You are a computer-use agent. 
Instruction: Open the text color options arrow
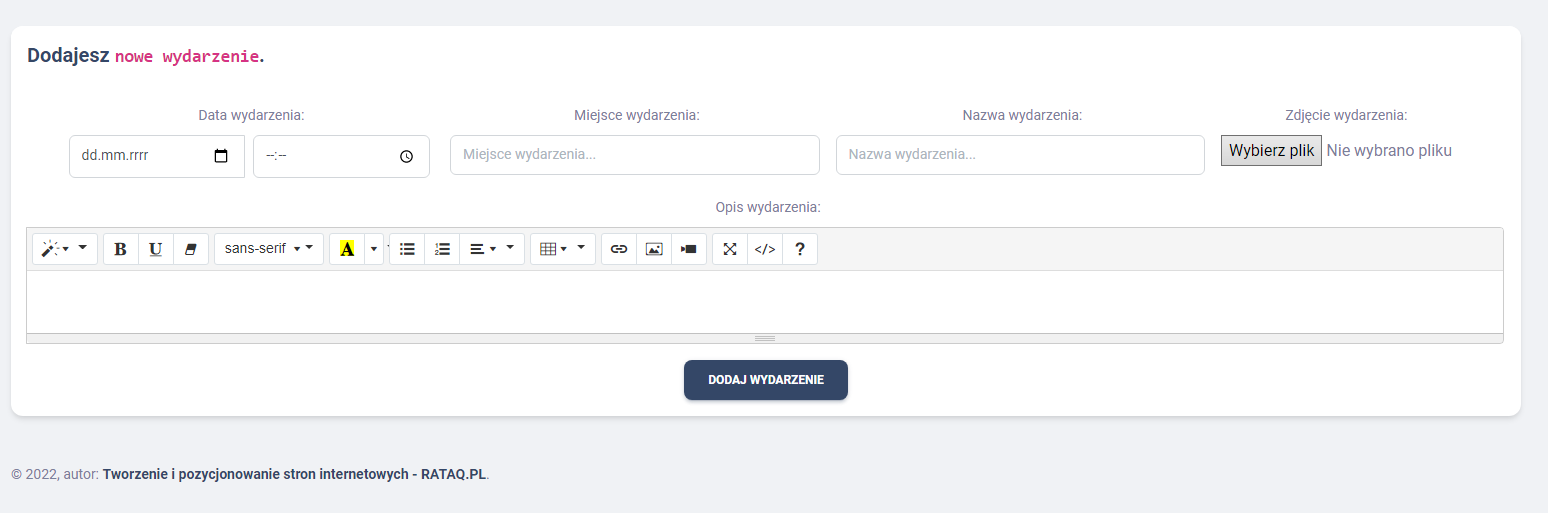(x=374, y=249)
